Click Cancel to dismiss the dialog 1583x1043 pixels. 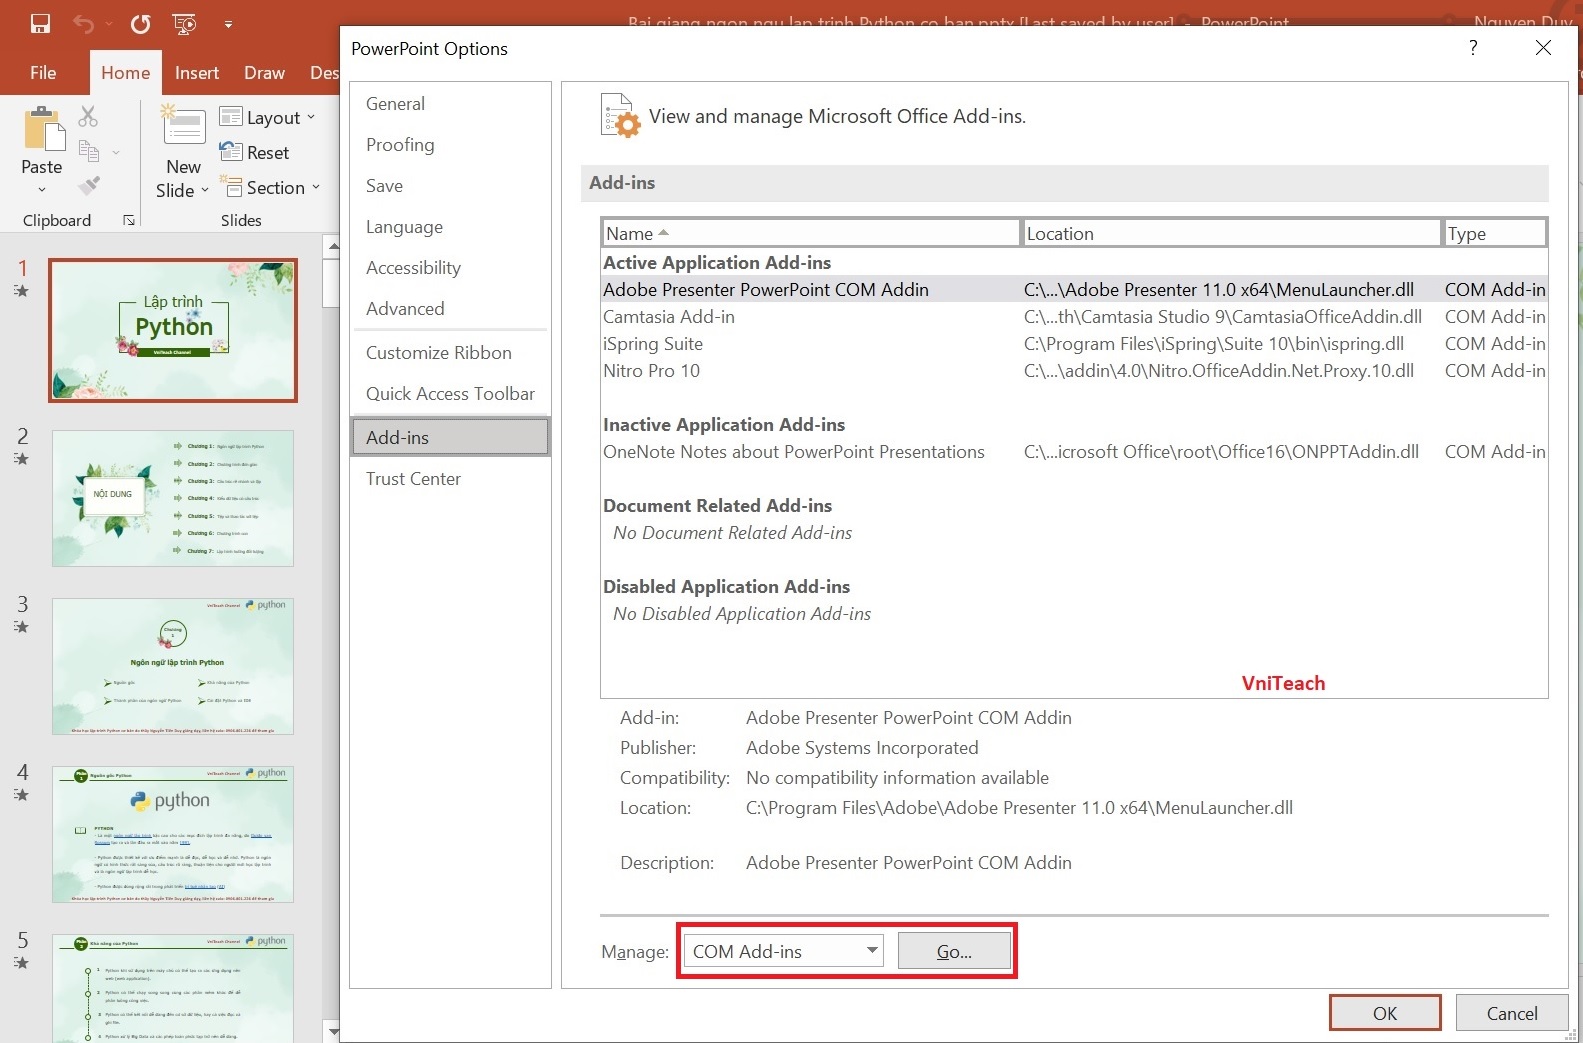1511,1013
